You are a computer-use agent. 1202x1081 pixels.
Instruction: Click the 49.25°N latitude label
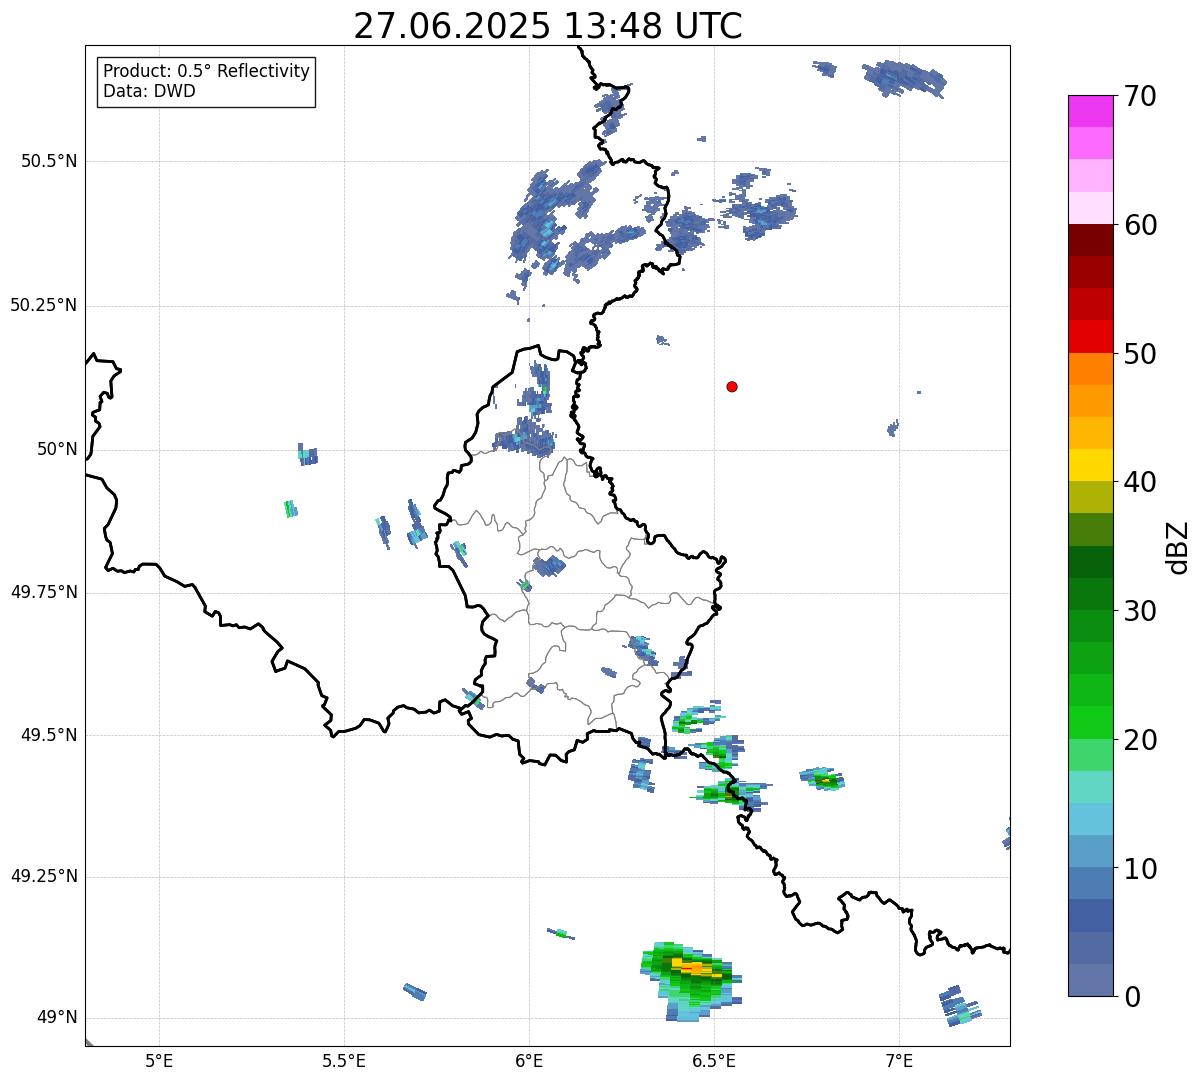43,876
